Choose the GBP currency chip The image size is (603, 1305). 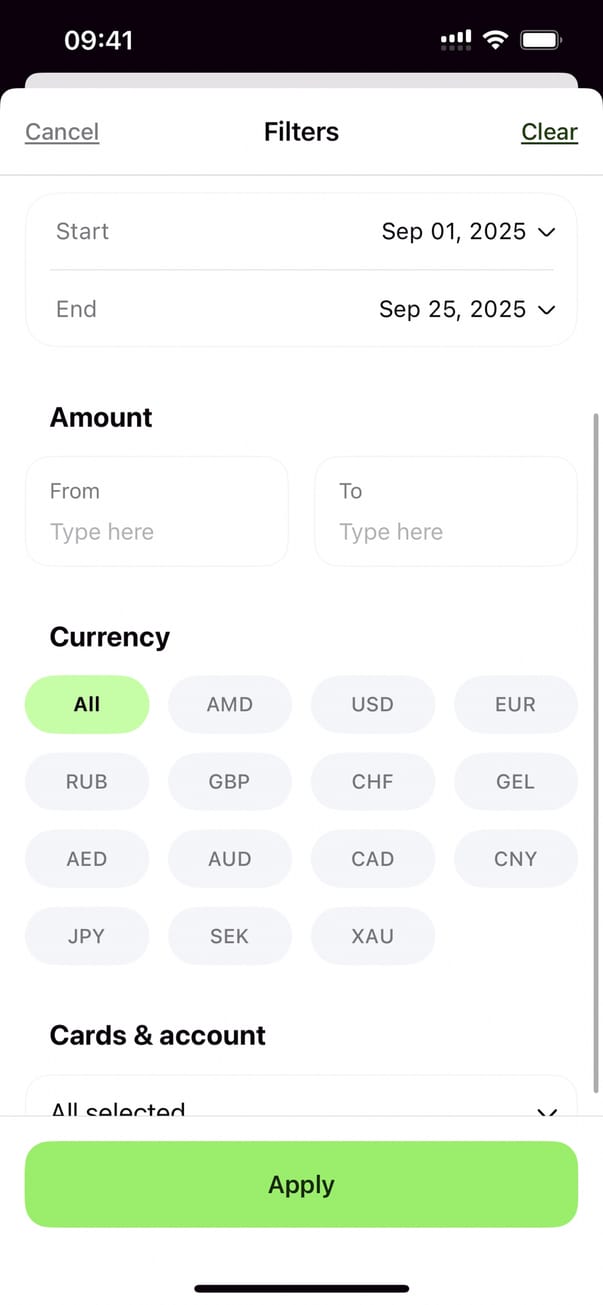point(230,782)
